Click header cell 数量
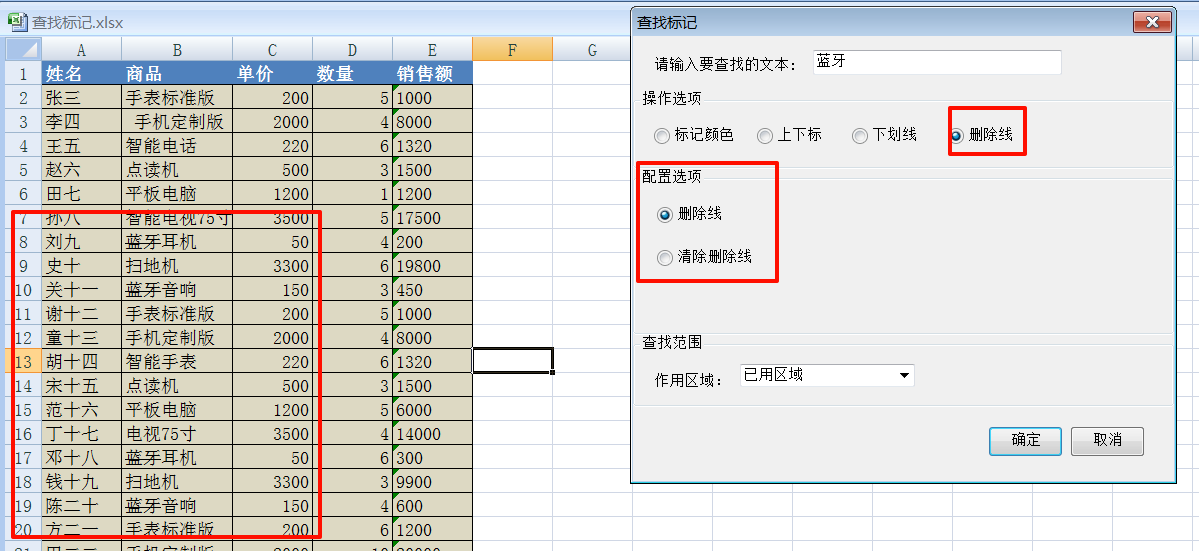 pos(353,73)
